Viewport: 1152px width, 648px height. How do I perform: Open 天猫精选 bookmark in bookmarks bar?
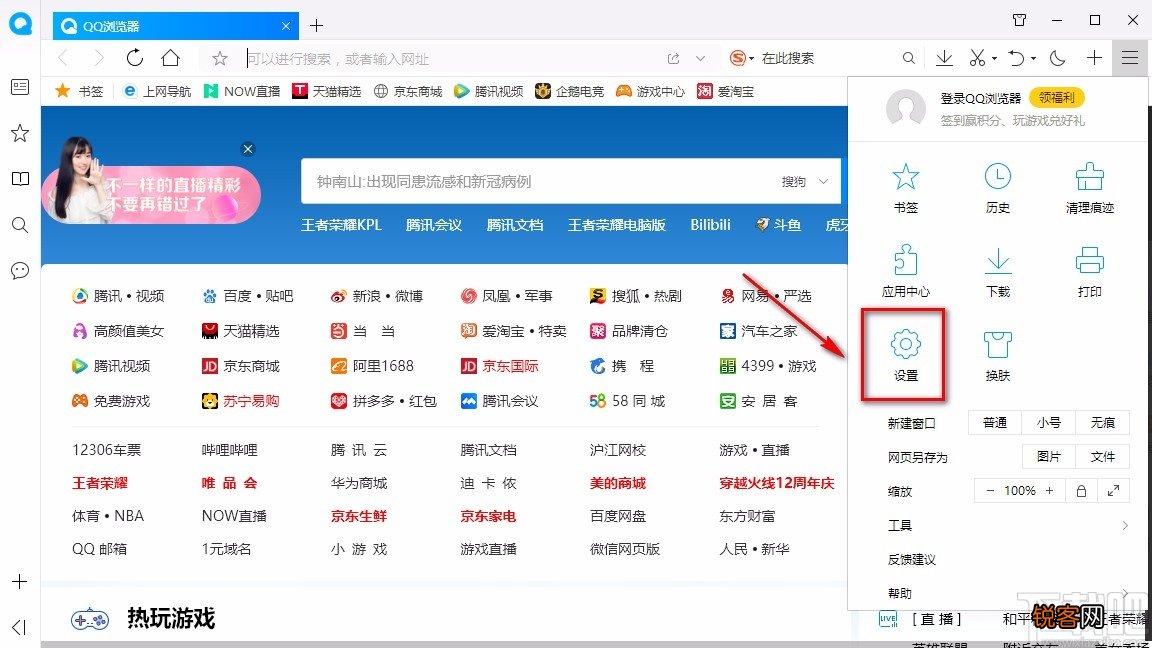[327, 91]
